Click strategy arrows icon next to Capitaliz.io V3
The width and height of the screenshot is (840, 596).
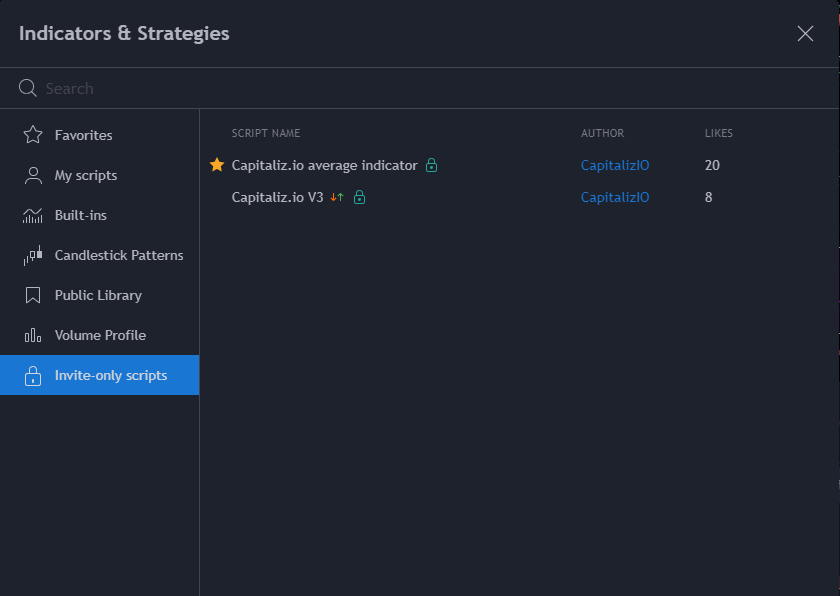coord(337,197)
